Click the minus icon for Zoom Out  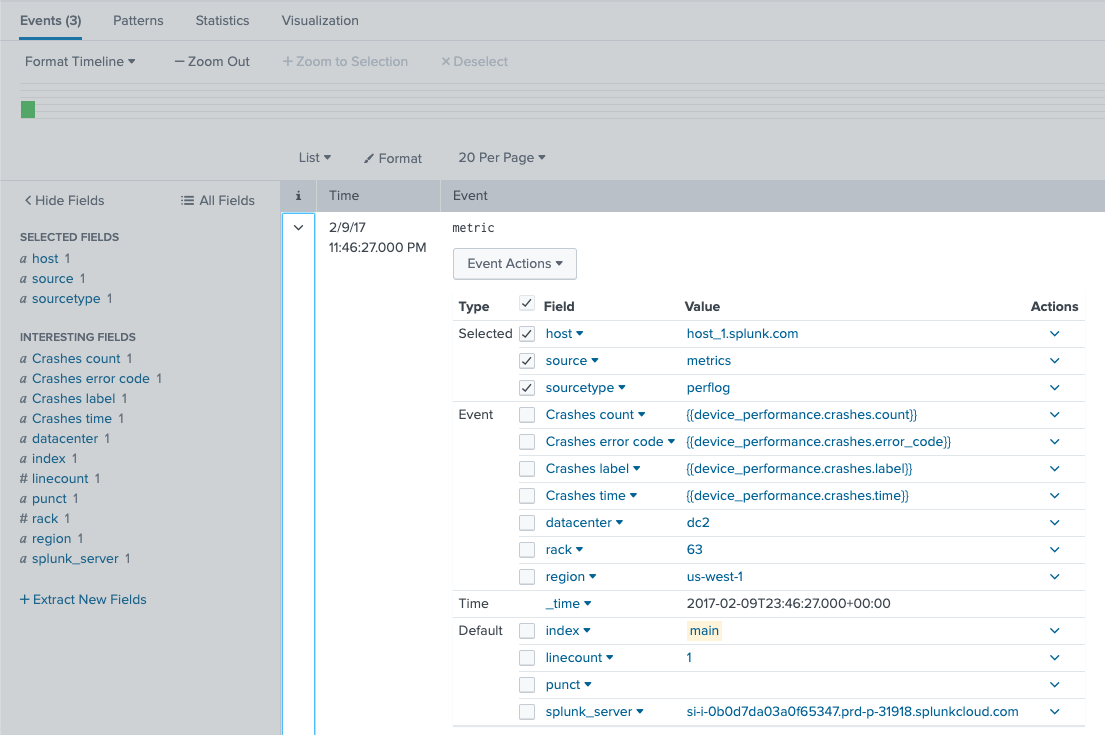pyautogui.click(x=178, y=61)
